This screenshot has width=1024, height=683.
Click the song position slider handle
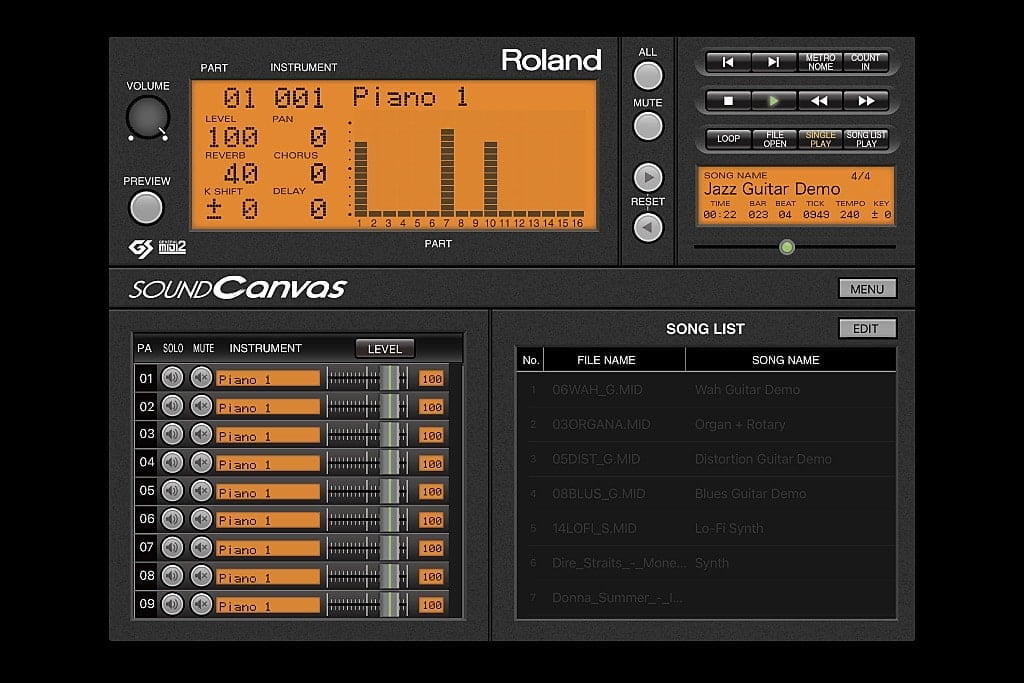click(x=787, y=247)
